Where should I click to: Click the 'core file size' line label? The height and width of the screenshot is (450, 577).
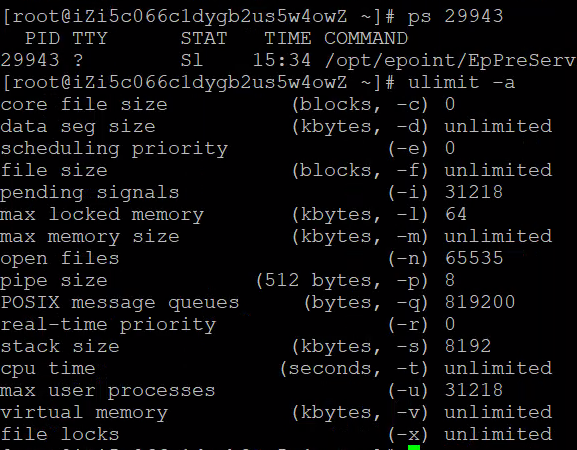pos(84,104)
